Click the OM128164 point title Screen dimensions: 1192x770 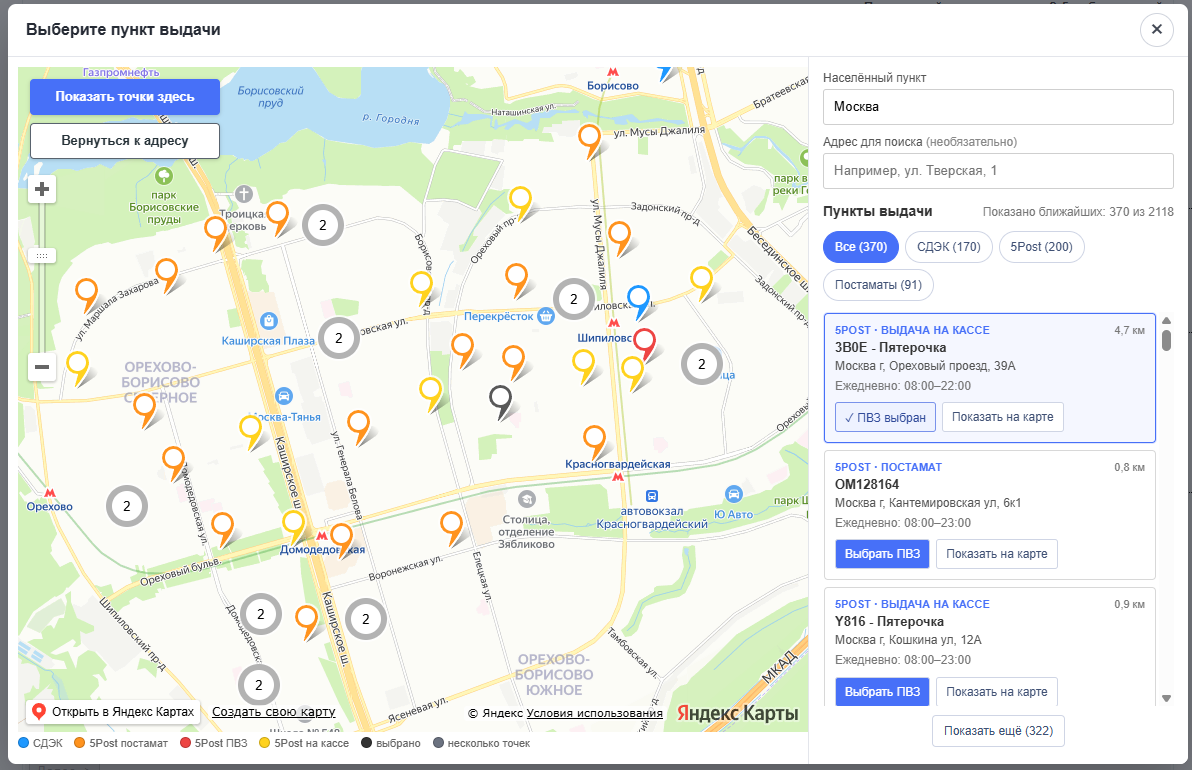[x=867, y=485]
